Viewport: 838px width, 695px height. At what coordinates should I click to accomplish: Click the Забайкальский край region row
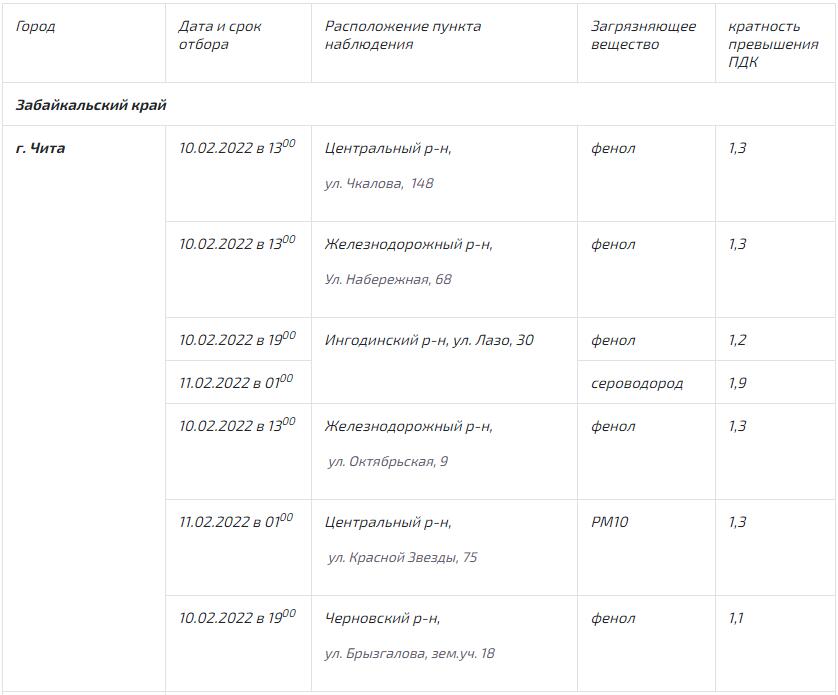coord(91,105)
